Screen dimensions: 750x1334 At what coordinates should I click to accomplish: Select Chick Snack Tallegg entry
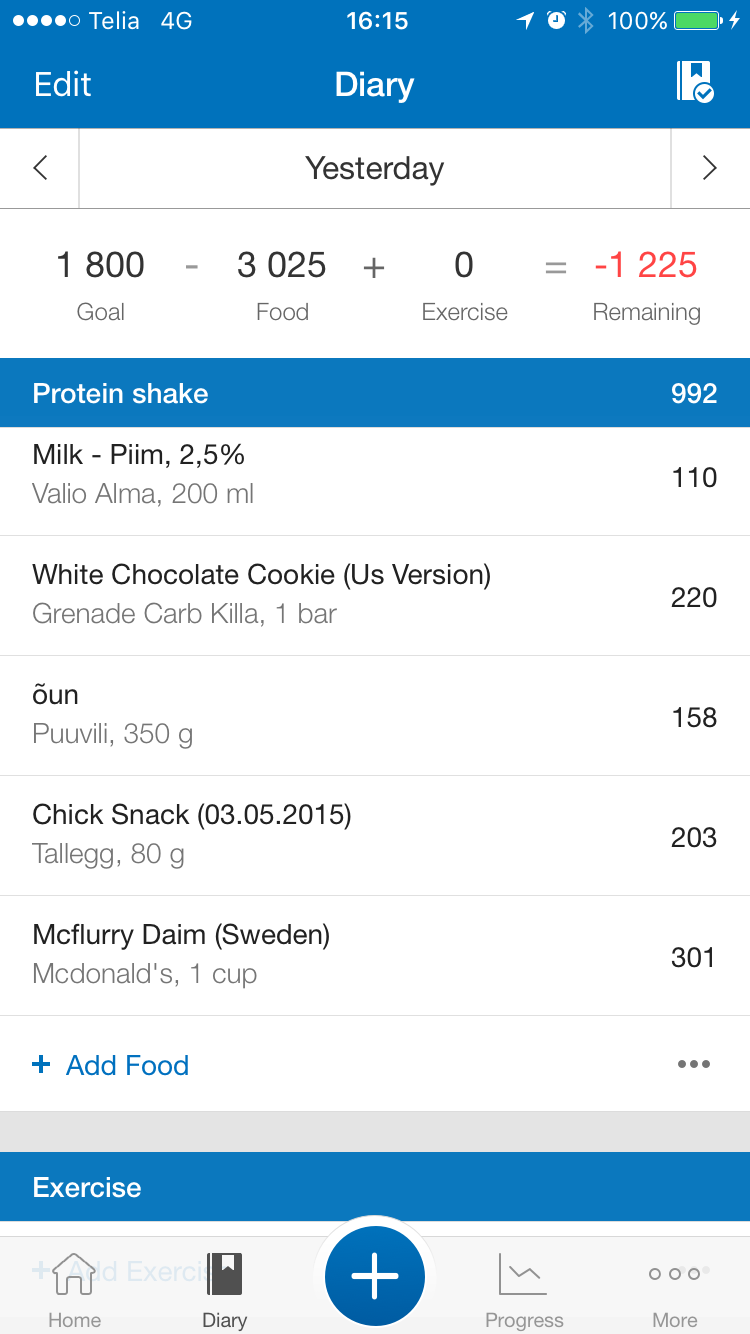click(375, 835)
